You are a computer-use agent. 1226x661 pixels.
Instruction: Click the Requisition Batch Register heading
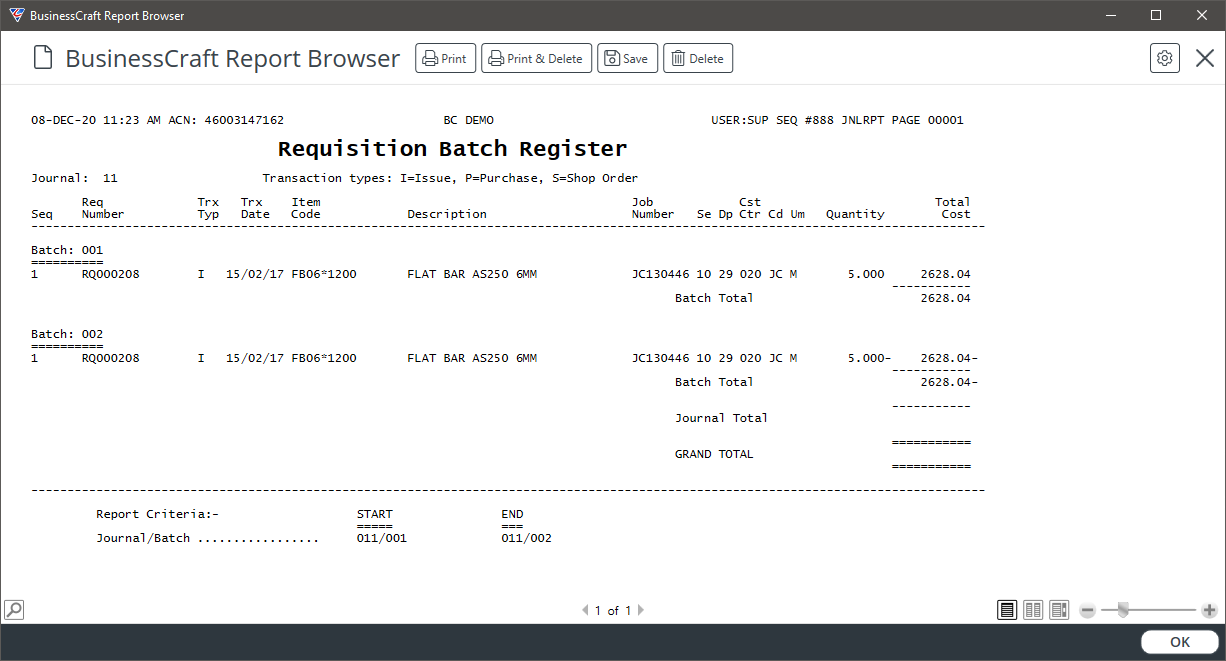(x=452, y=149)
